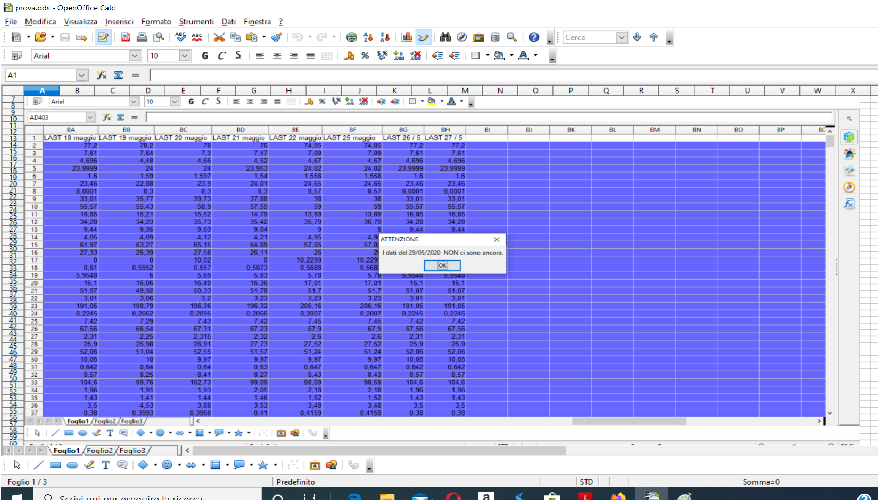
Task: Open the blue Help icon in main toolbar
Action: (x=534, y=38)
